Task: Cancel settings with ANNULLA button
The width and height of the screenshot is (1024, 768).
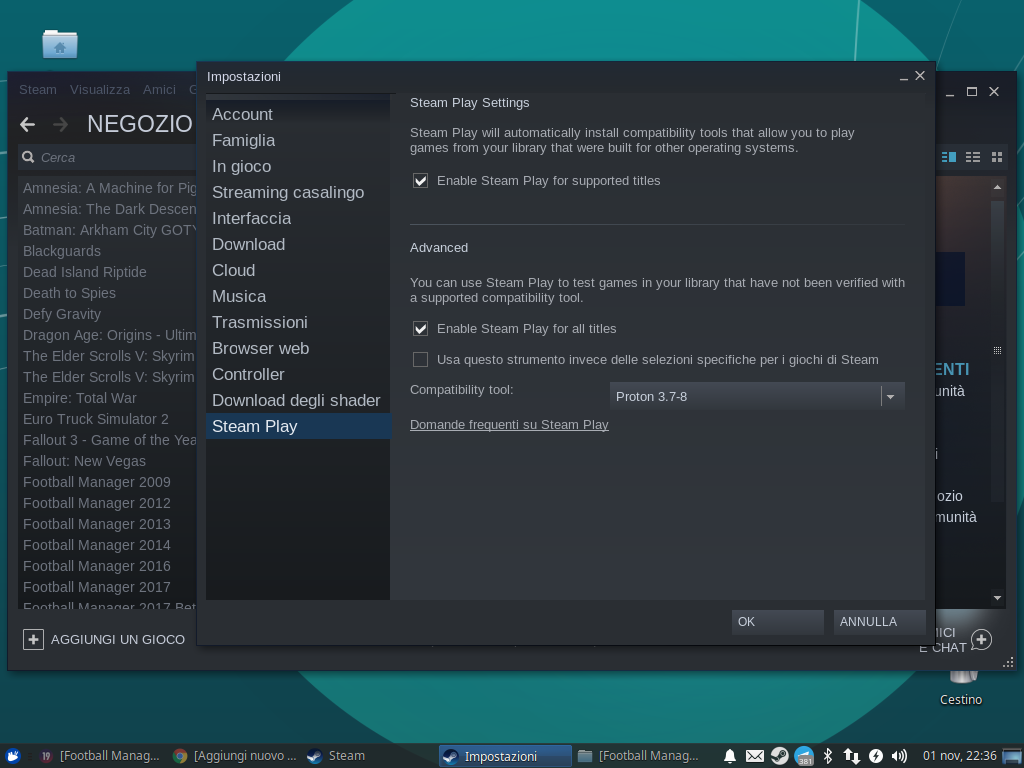Action: pos(879,622)
